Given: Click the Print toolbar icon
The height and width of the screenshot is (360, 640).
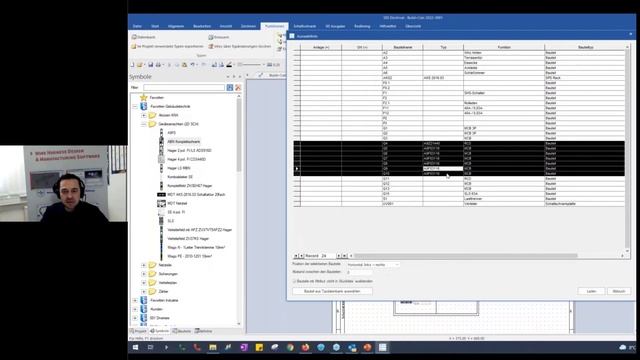Looking at the screenshot, I should pyautogui.click(x=158, y=65).
